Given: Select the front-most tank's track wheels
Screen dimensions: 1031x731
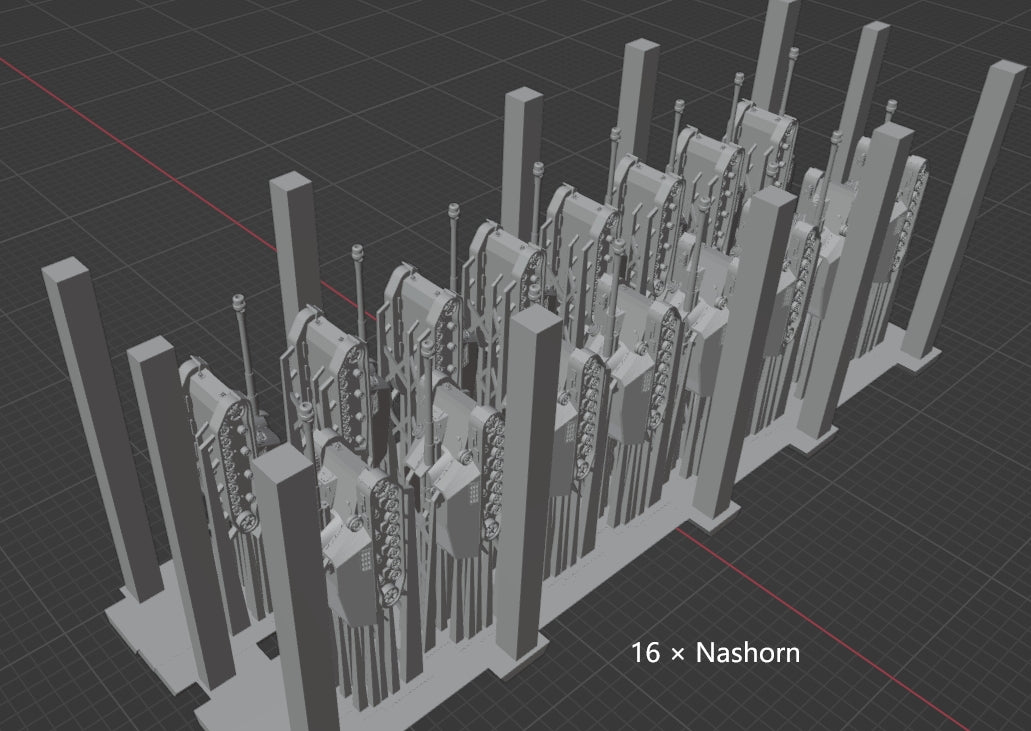Looking at the screenshot, I should click(385, 540).
